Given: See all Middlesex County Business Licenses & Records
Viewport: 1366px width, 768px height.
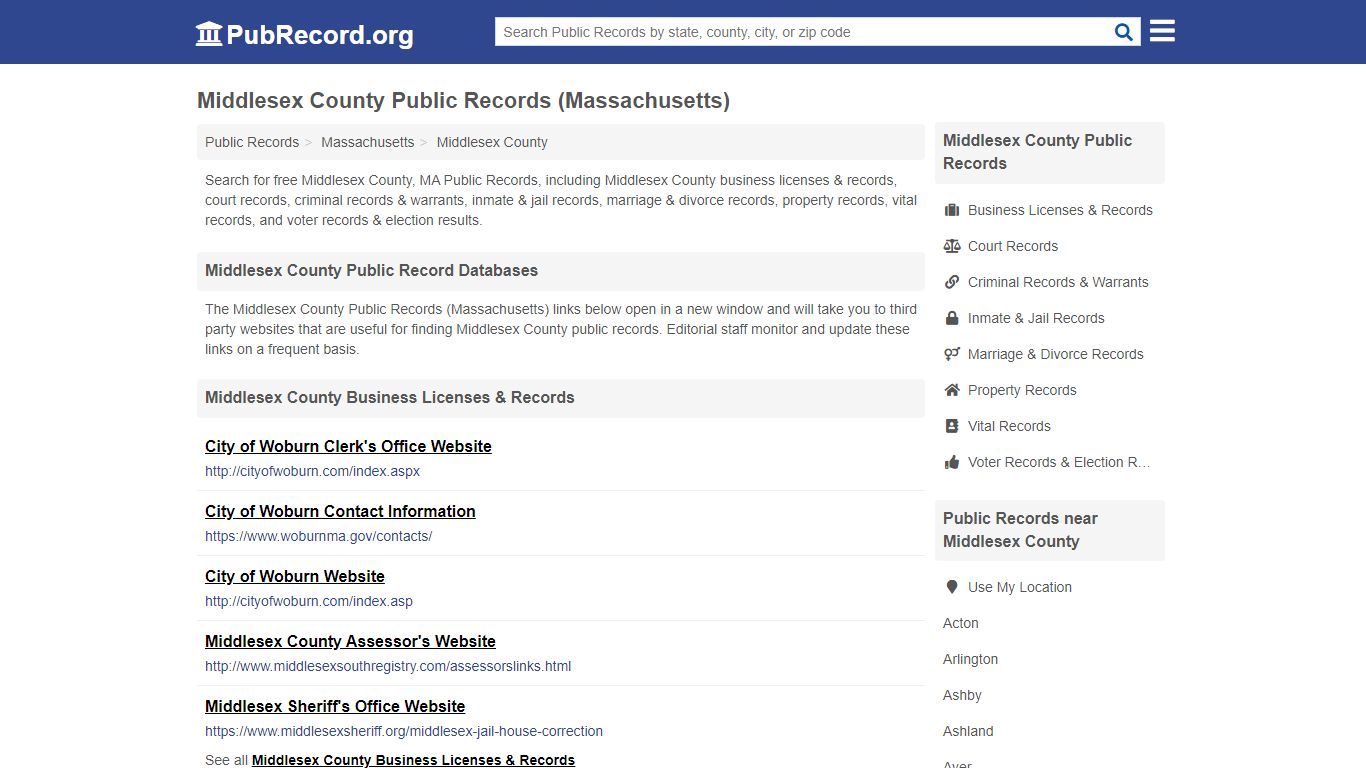Looking at the screenshot, I should 413,760.
